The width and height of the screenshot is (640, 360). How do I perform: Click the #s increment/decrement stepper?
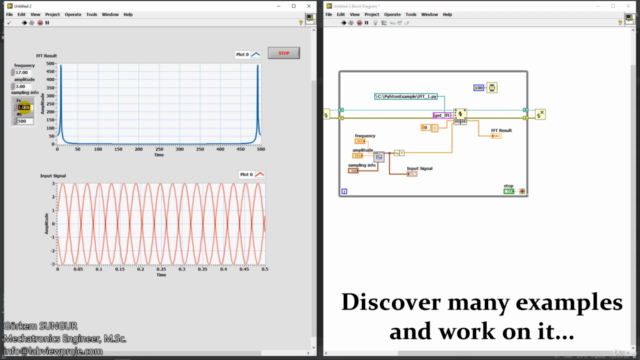pyautogui.click(x=16, y=121)
